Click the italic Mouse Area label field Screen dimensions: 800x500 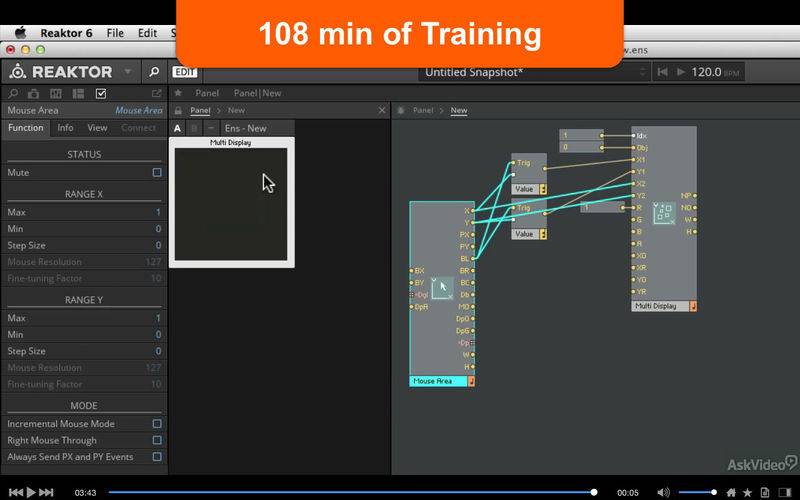[138, 110]
